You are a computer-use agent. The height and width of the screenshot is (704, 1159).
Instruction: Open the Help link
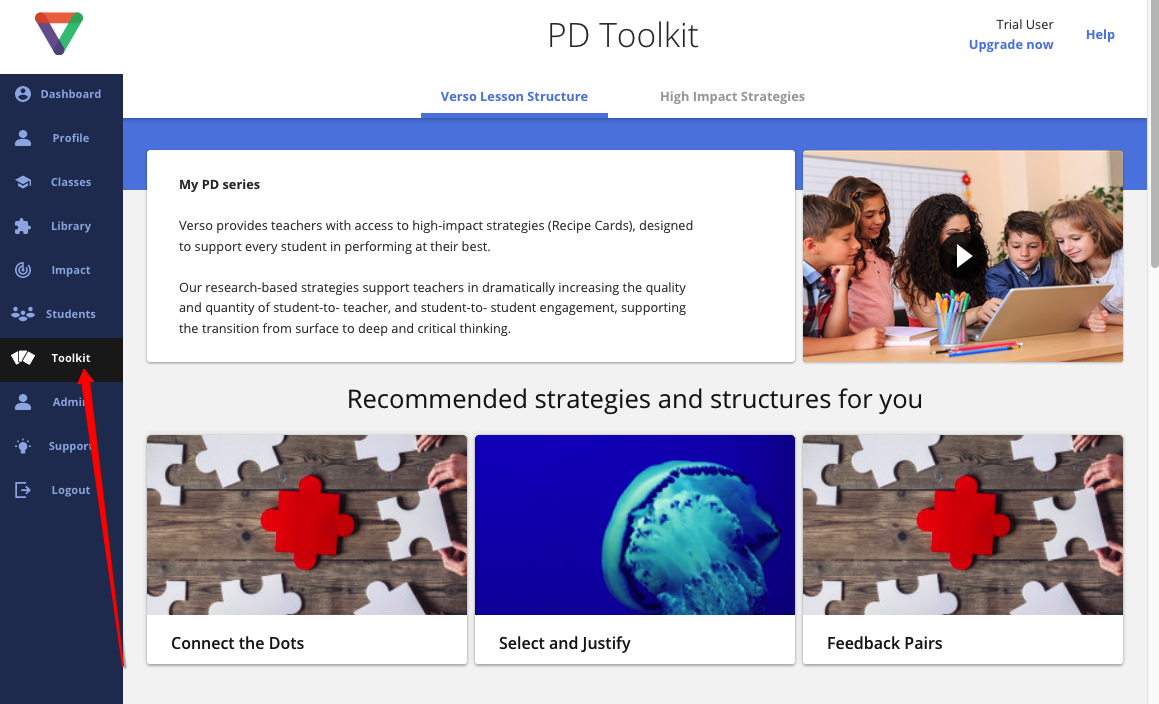(1100, 35)
